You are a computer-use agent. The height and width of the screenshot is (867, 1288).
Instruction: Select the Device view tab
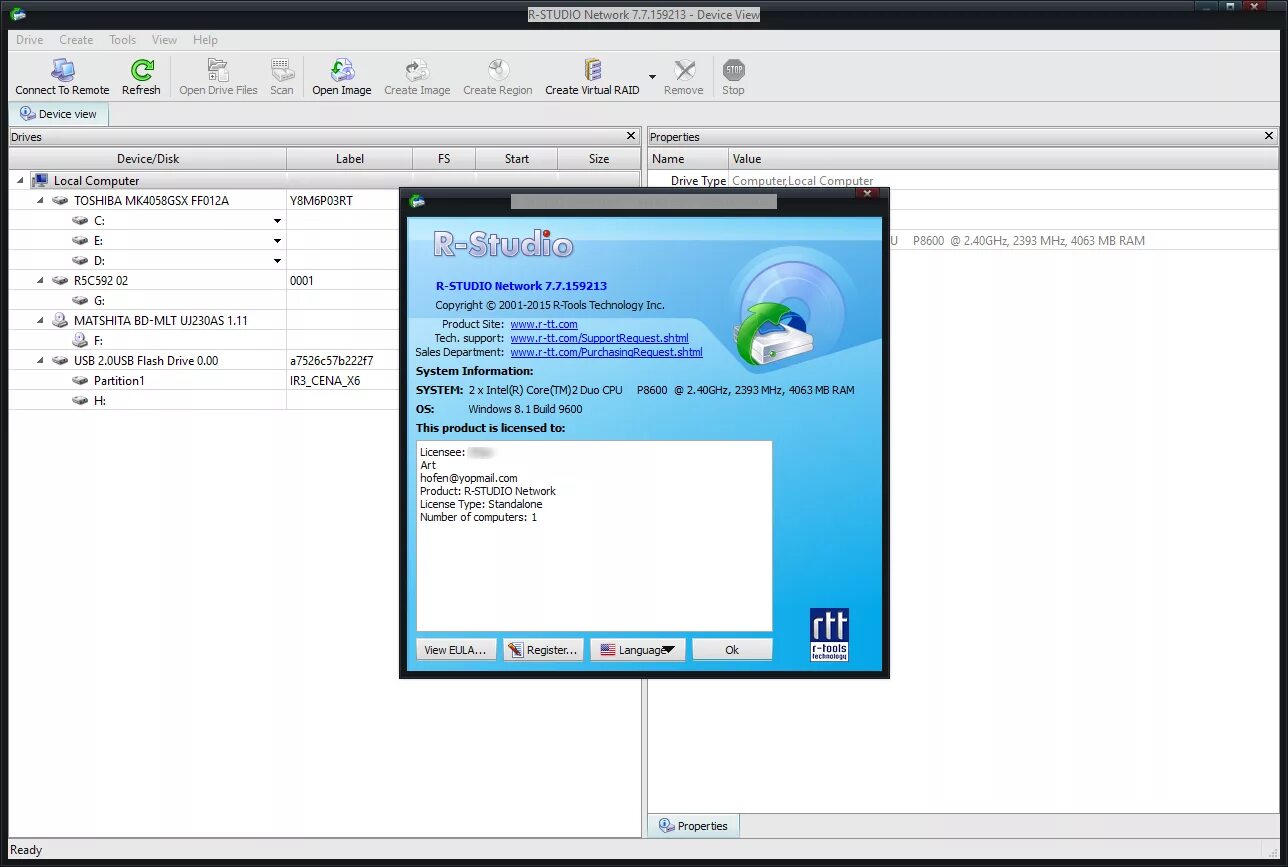(x=58, y=114)
